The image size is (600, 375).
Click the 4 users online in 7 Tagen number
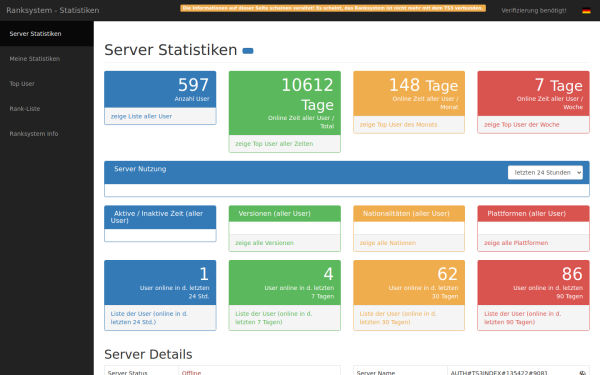329,274
